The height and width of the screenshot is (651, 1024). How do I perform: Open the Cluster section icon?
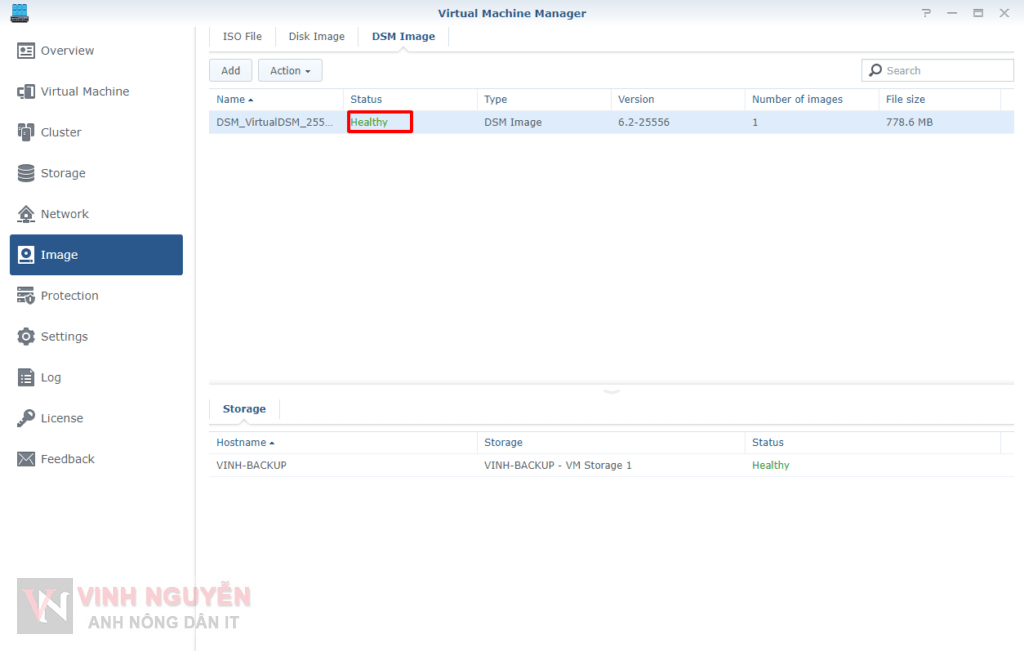coord(26,132)
